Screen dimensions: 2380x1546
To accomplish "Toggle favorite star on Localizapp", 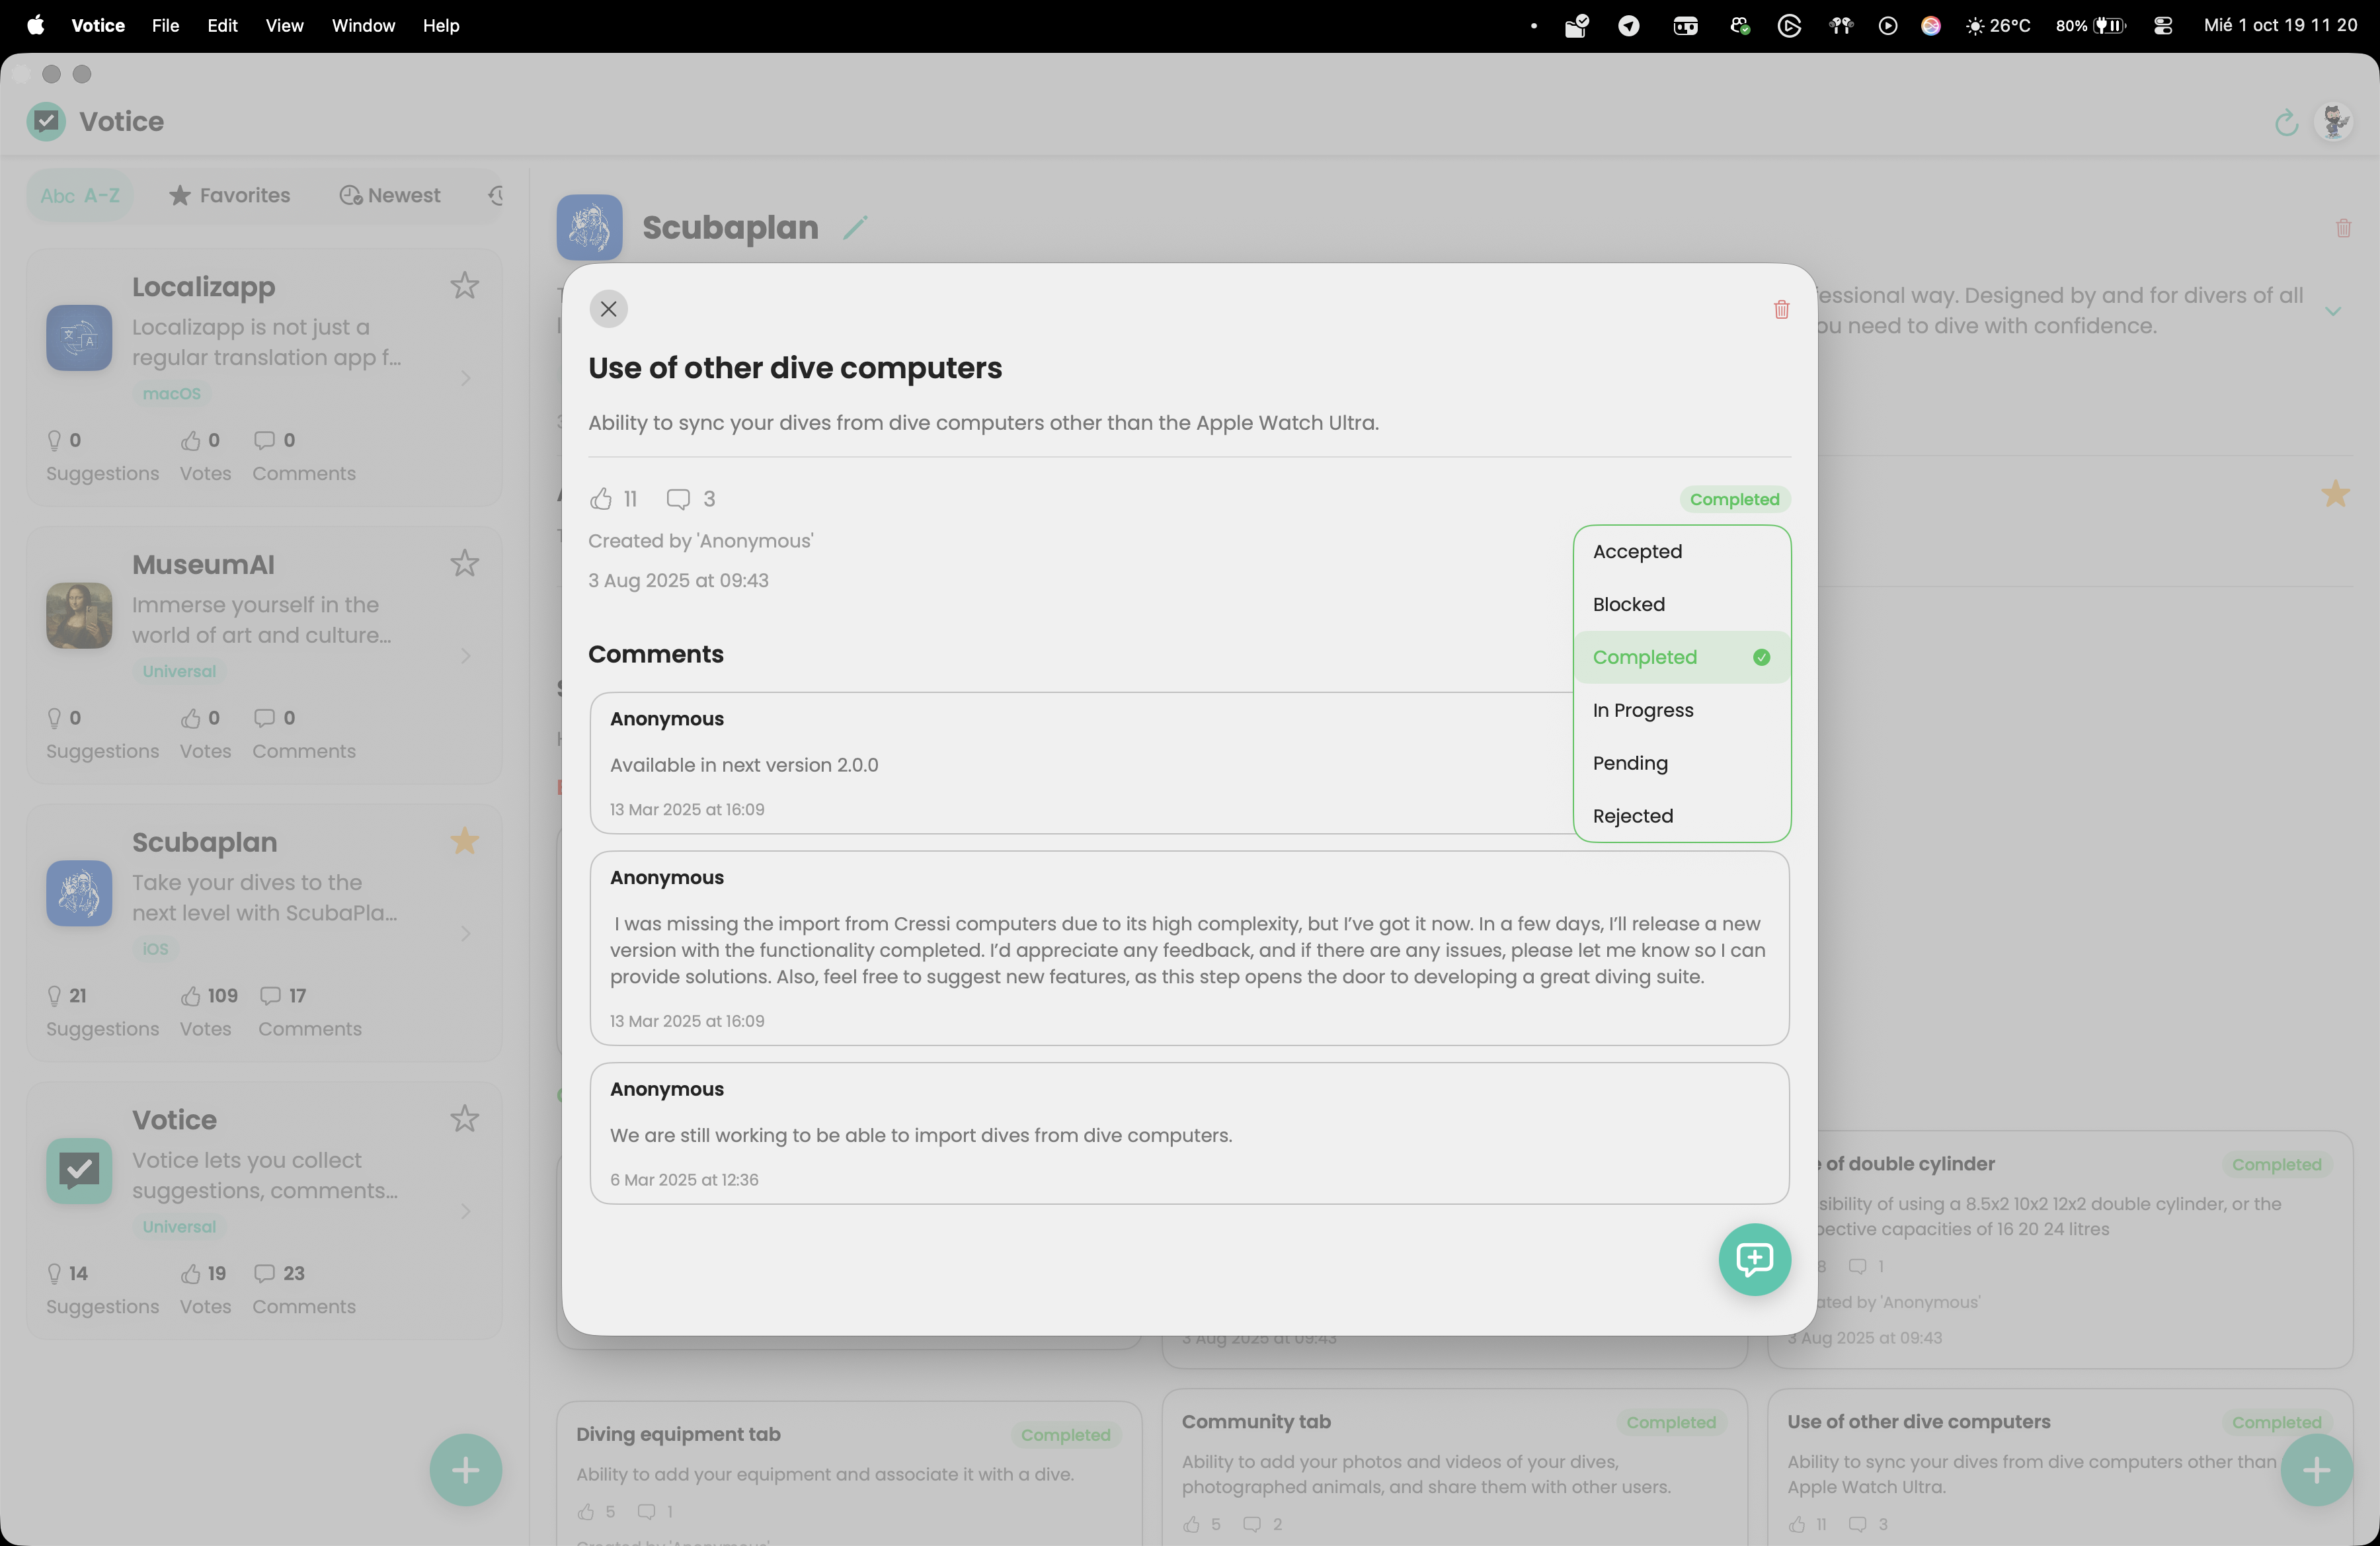I will (x=464, y=286).
